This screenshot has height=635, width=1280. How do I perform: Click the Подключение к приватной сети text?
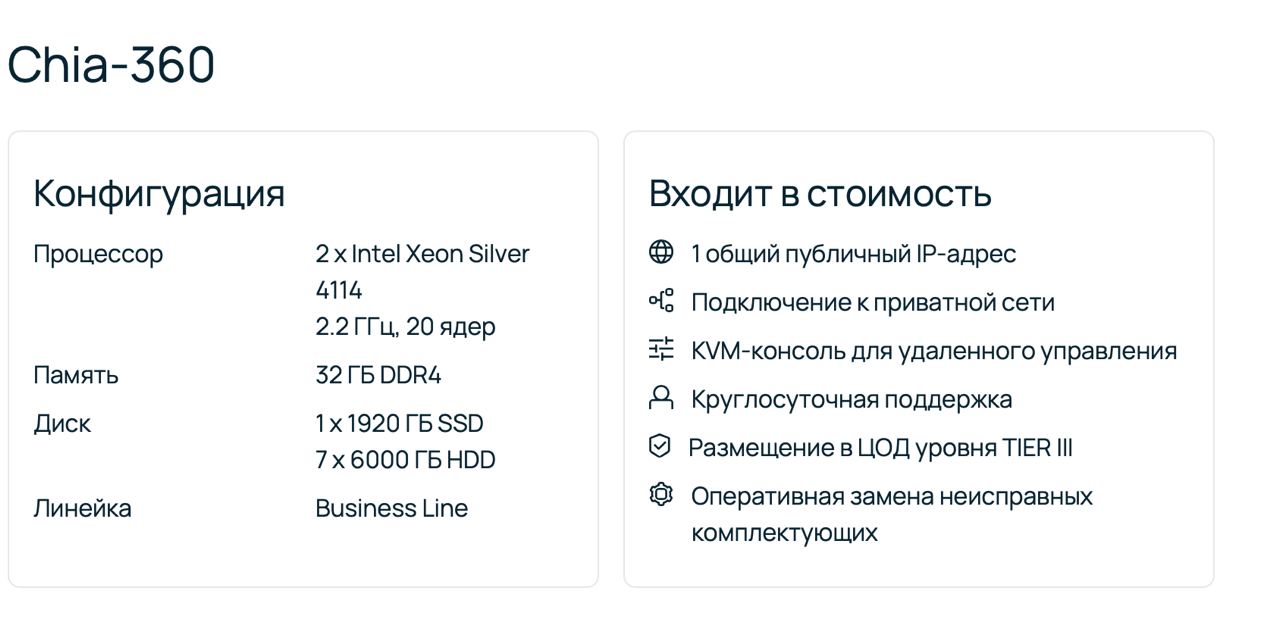click(872, 302)
